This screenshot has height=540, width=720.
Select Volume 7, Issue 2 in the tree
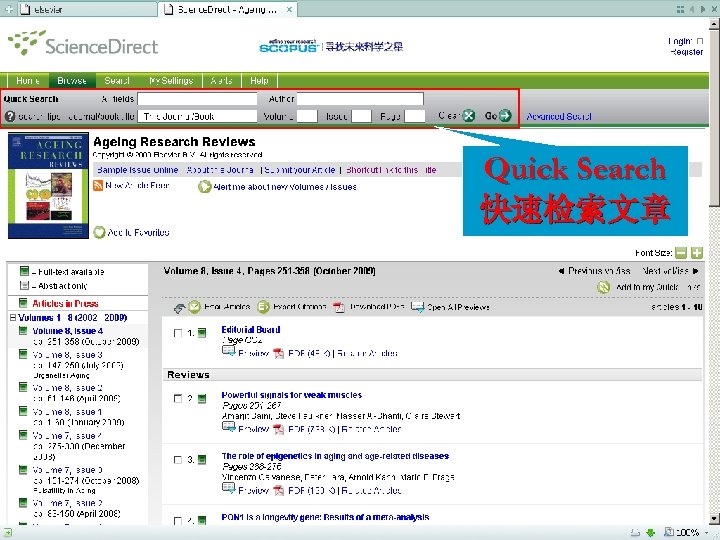(x=68, y=503)
